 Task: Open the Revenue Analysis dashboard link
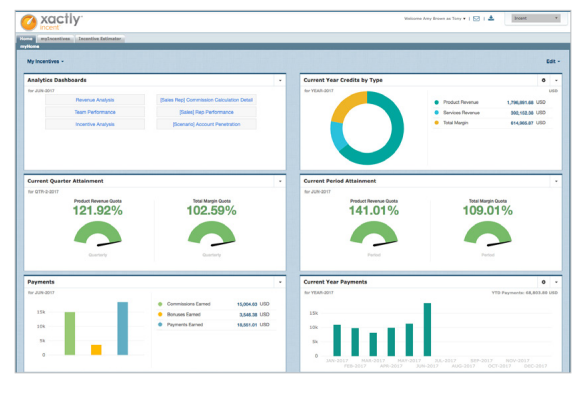click(x=95, y=100)
